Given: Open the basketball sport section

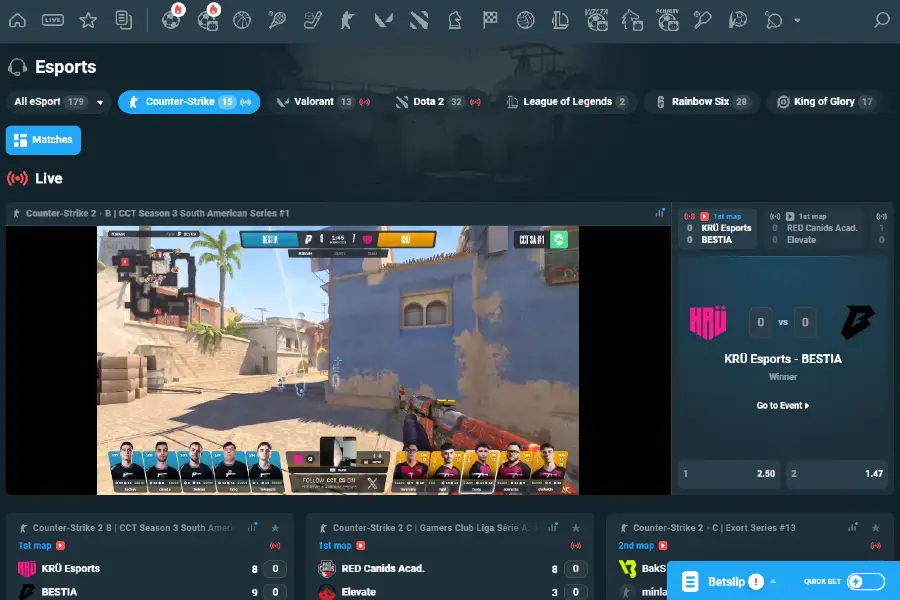Looking at the screenshot, I should pos(241,20).
